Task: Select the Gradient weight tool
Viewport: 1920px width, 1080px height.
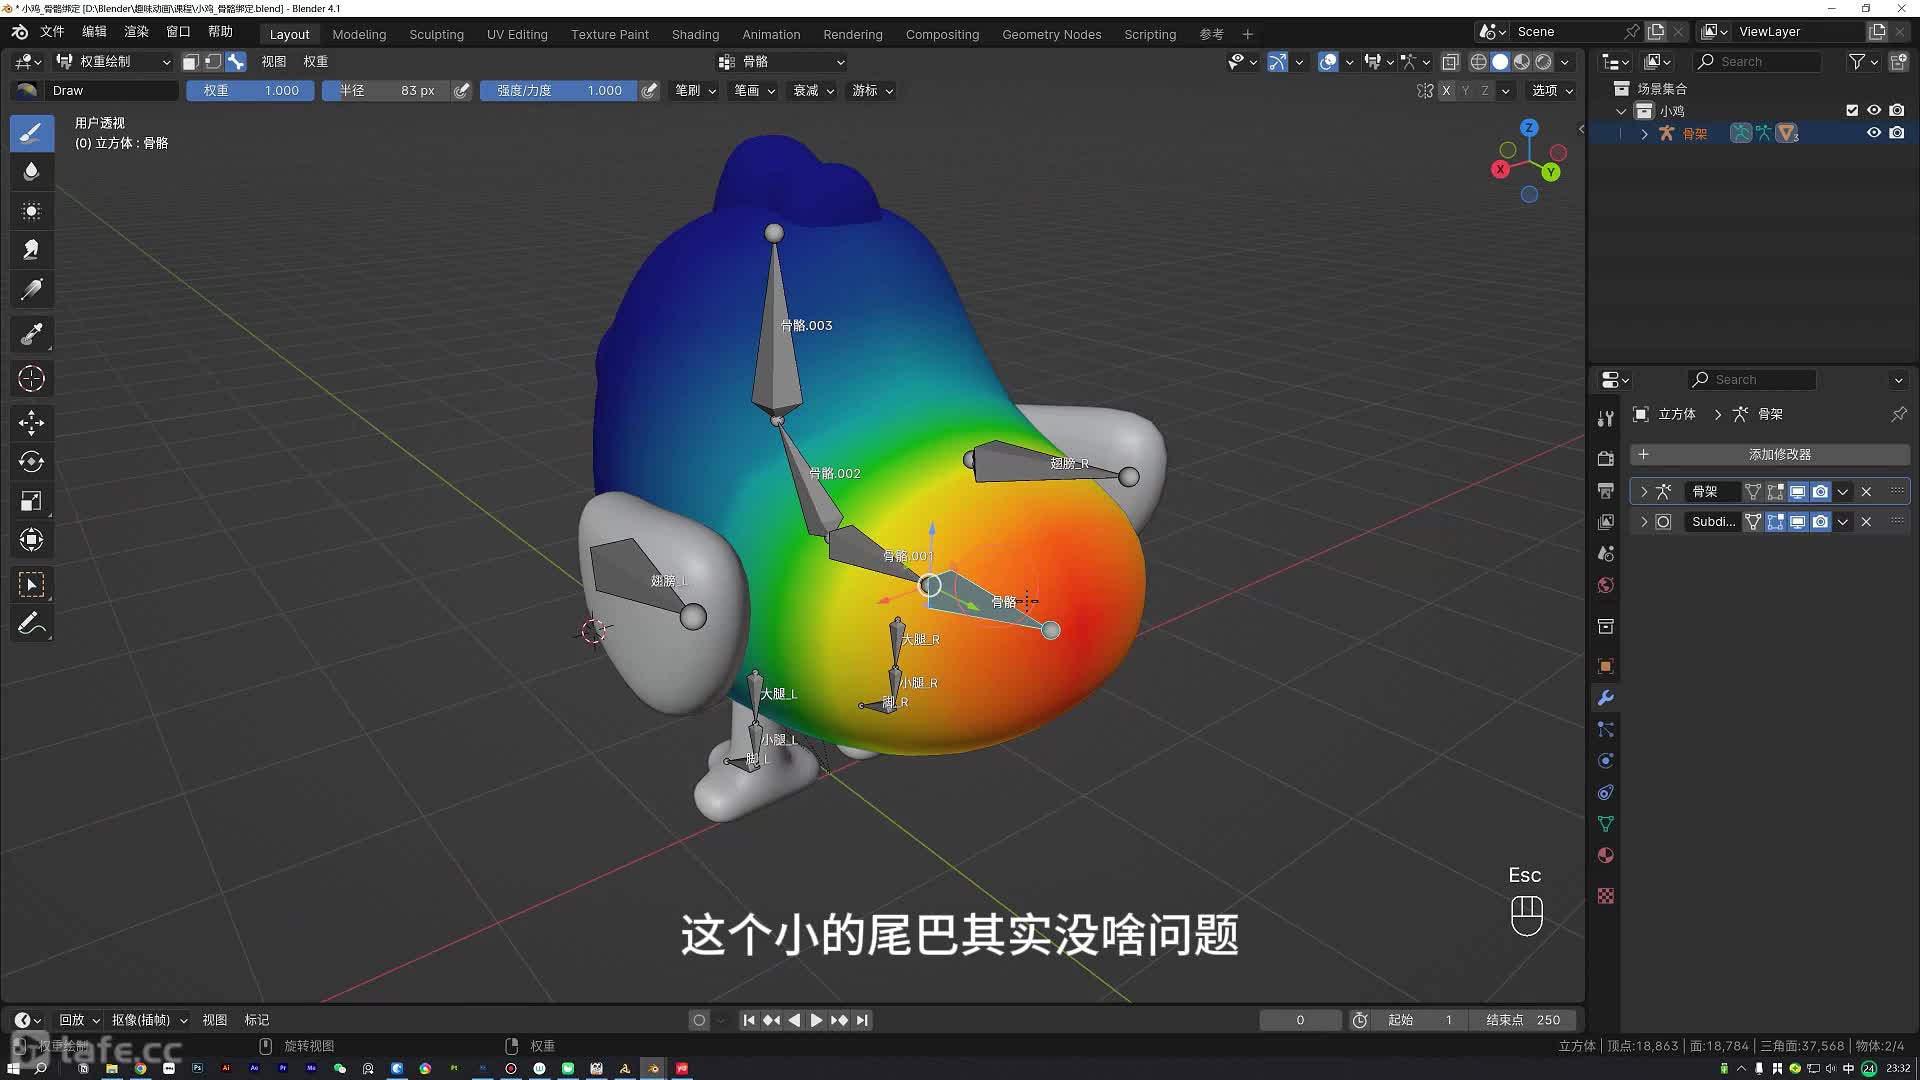Action: click(31, 290)
